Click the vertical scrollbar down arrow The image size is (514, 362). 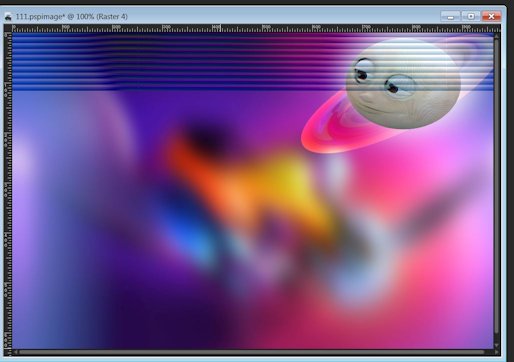[x=497, y=345]
